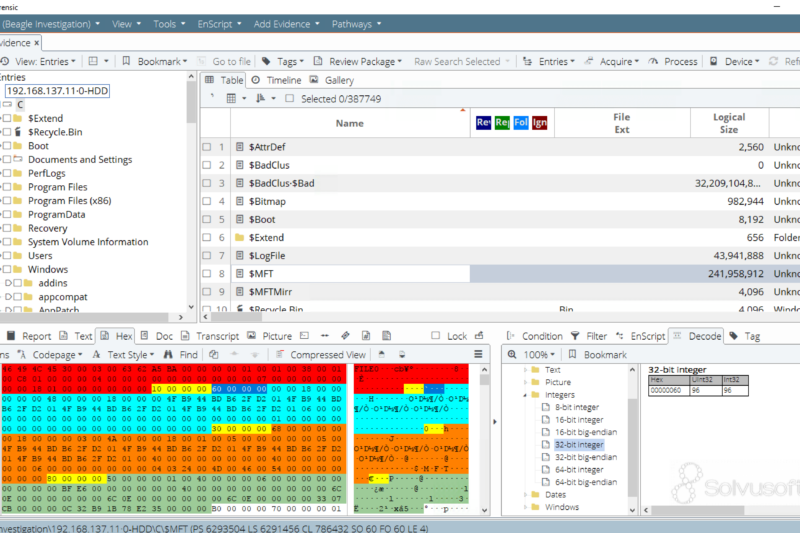800x533 pixels.
Task: Click the Bookmark icon in the top toolbar
Action: coord(126,61)
